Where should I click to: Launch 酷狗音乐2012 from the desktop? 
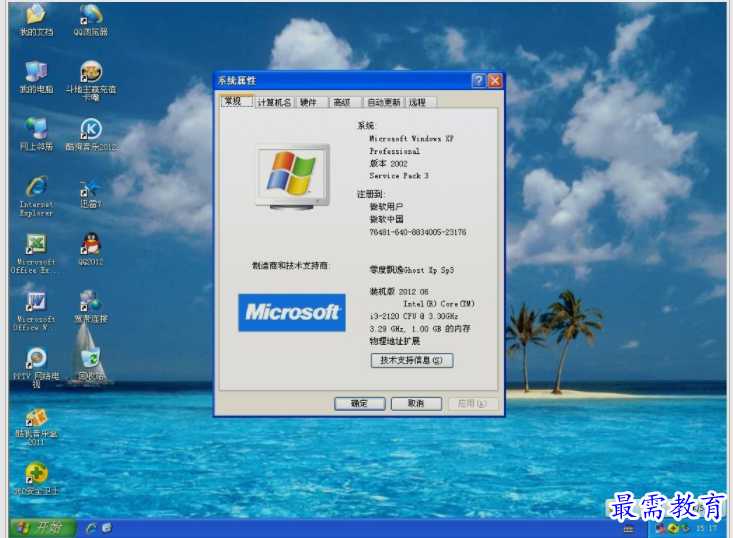(x=91, y=135)
